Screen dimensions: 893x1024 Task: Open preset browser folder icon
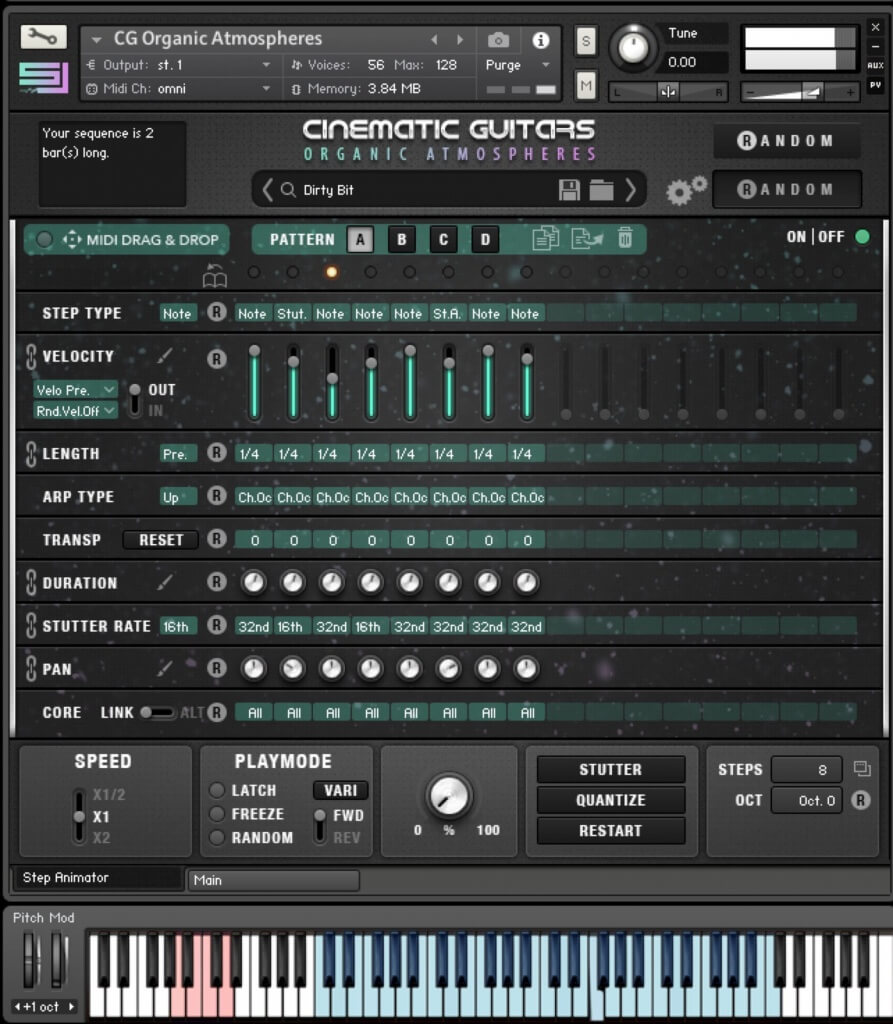(601, 190)
